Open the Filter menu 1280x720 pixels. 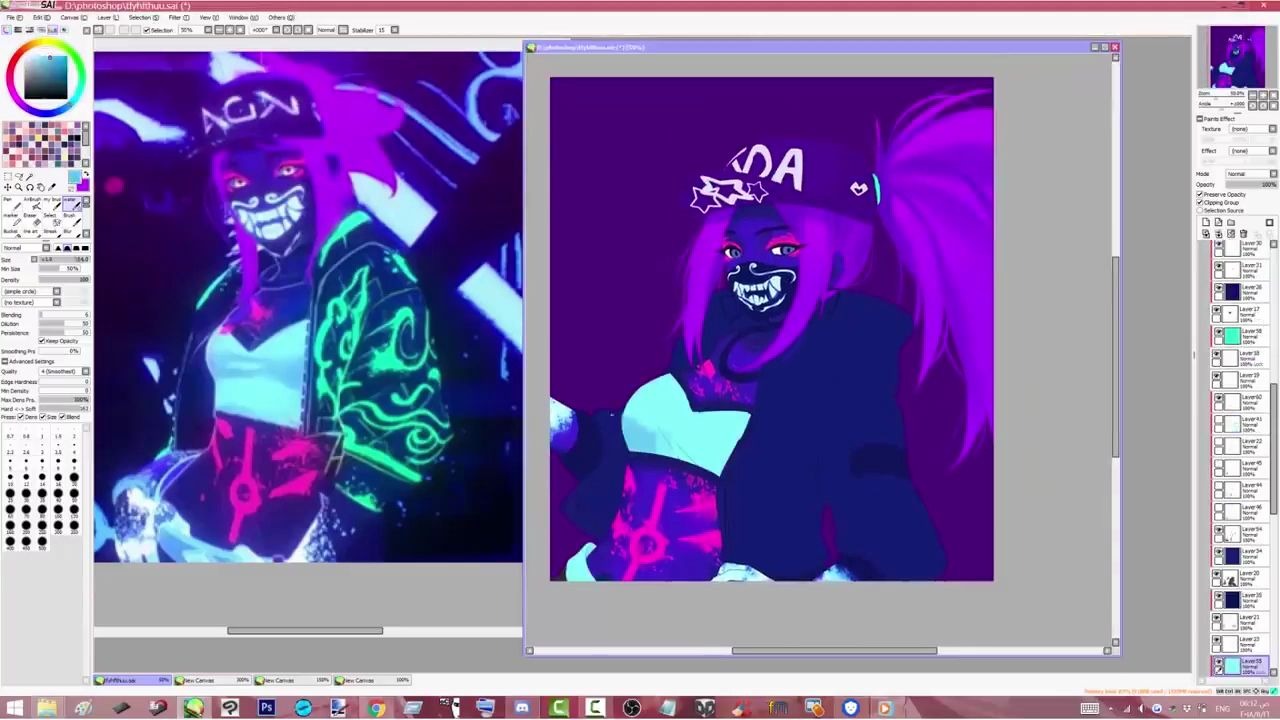coord(179,17)
